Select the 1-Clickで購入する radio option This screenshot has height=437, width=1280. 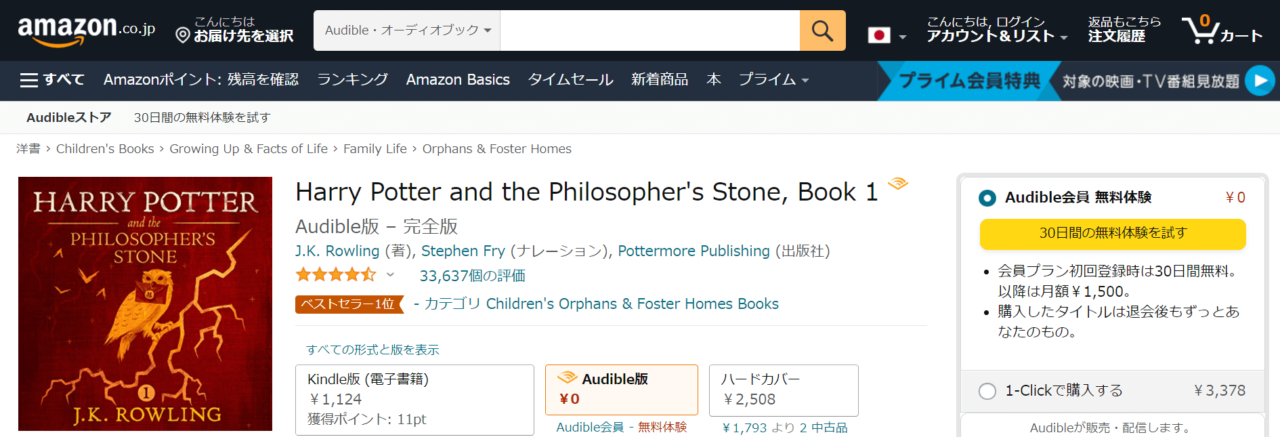pyautogui.click(x=988, y=391)
